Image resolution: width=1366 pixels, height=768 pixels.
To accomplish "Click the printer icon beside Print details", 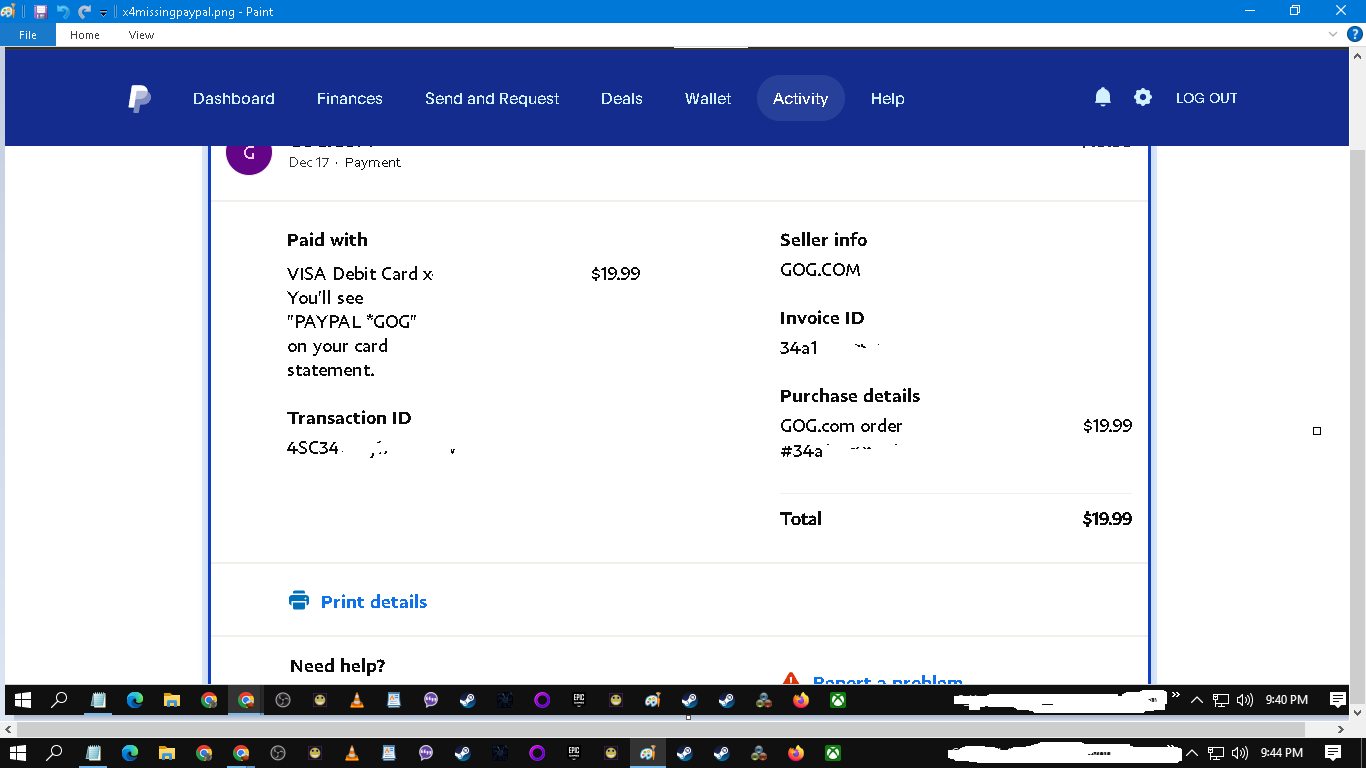I will point(299,601).
